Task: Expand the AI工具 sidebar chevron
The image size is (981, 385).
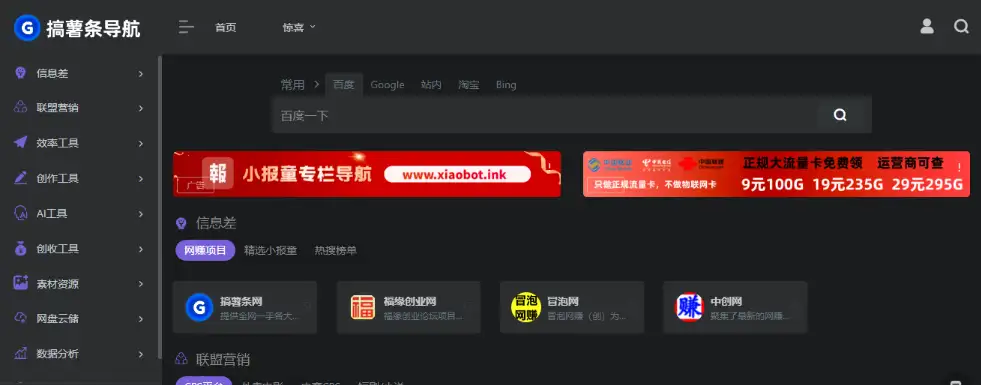Action: 141,213
